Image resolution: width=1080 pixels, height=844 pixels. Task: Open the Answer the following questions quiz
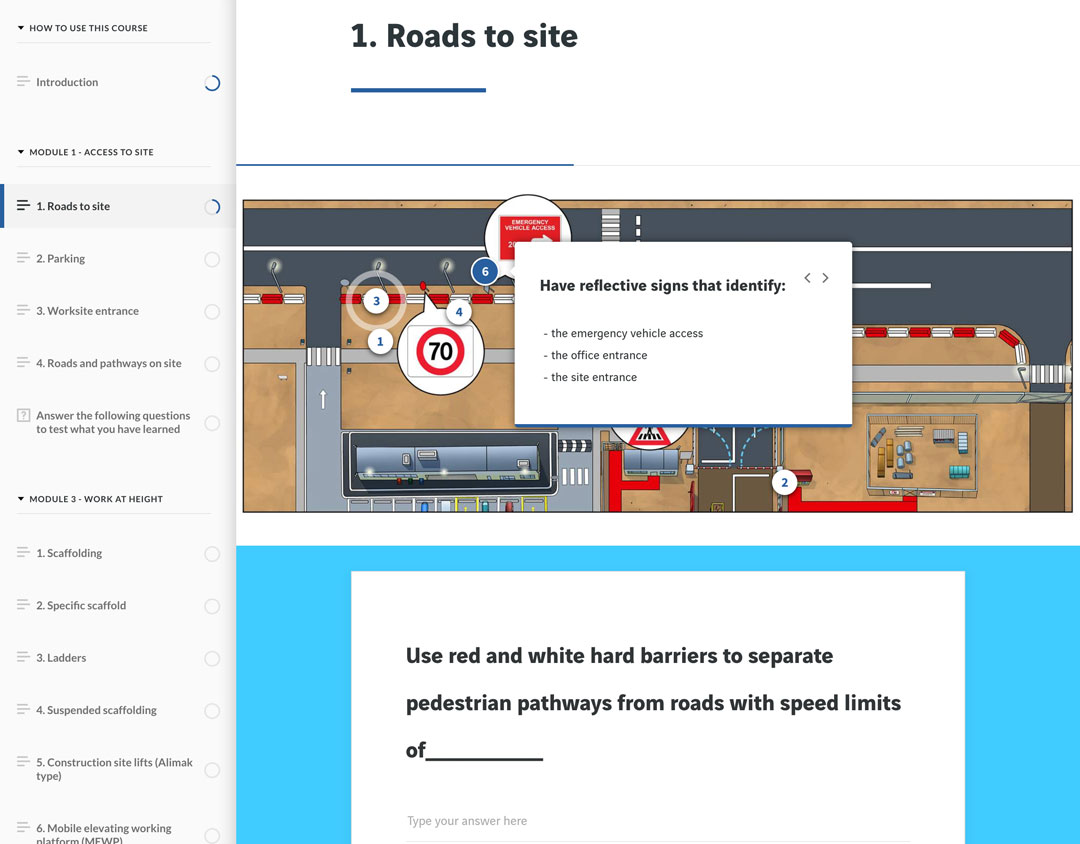(118, 422)
